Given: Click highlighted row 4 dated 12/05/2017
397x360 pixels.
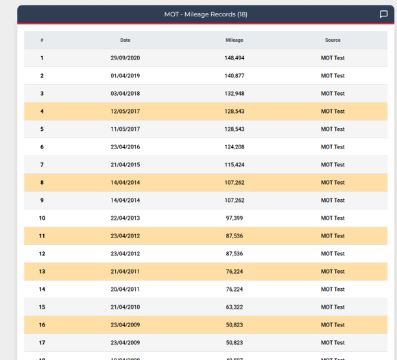Looking at the screenshot, I should [206, 111].
